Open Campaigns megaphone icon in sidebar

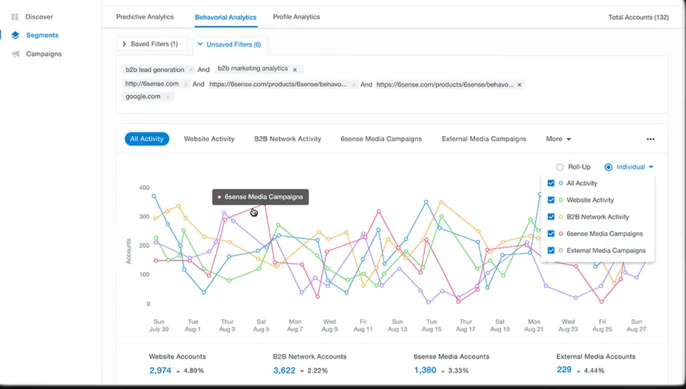tap(15, 54)
